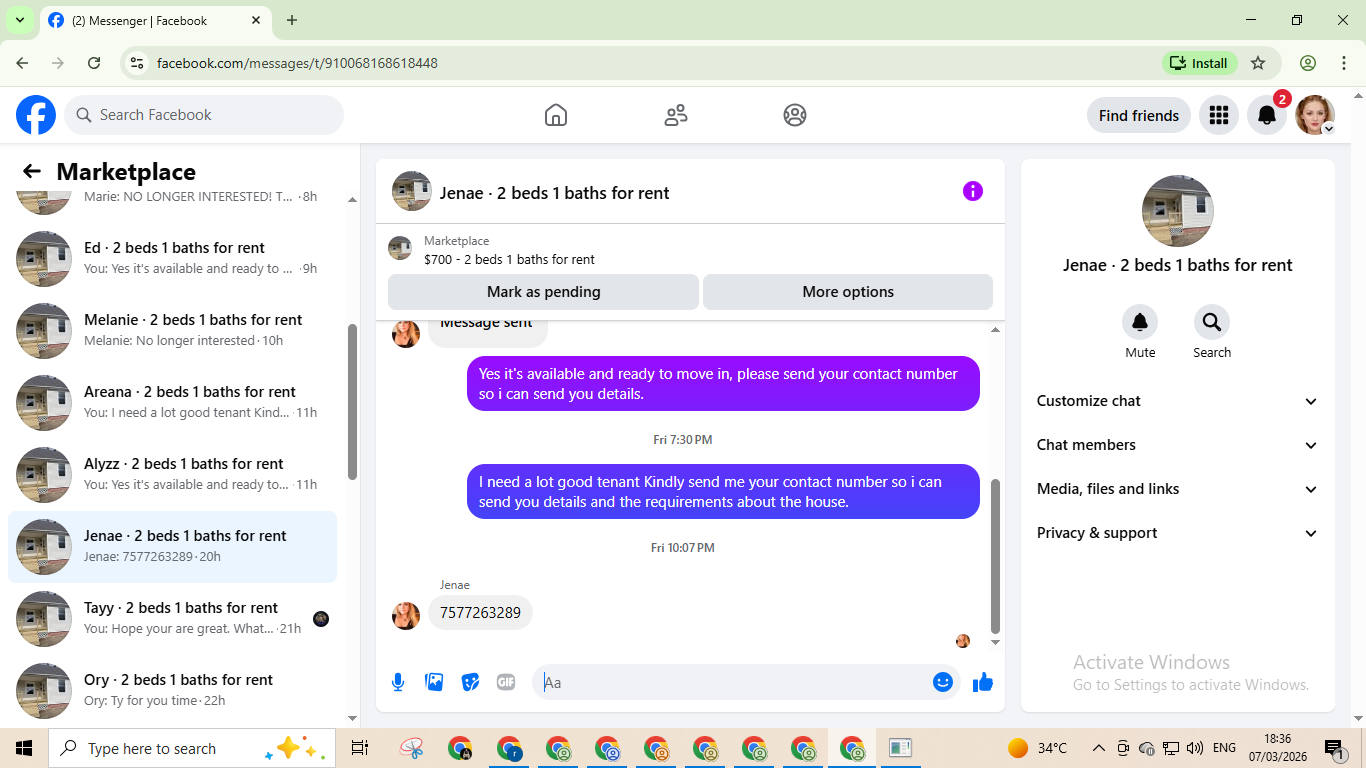Go back using the Marketplace arrow

pyautogui.click(x=32, y=172)
